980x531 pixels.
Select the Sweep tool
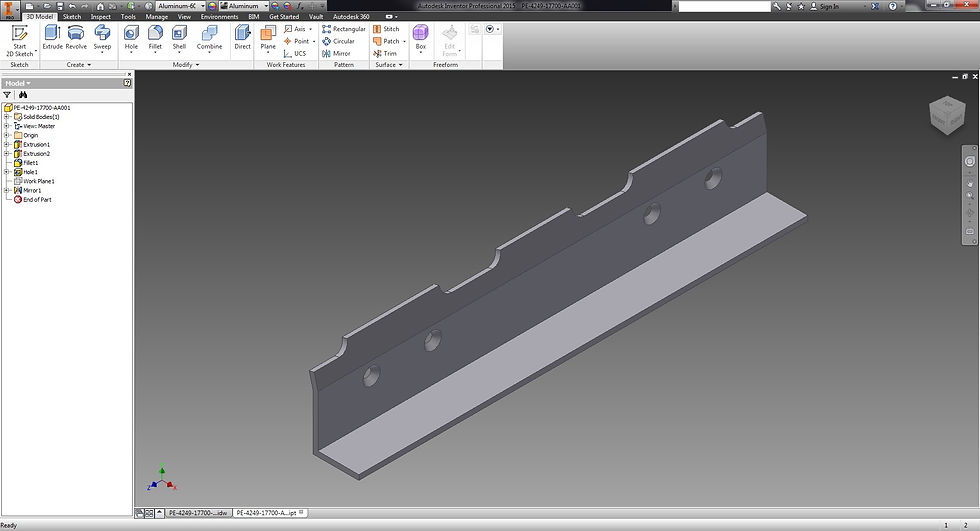(102, 39)
